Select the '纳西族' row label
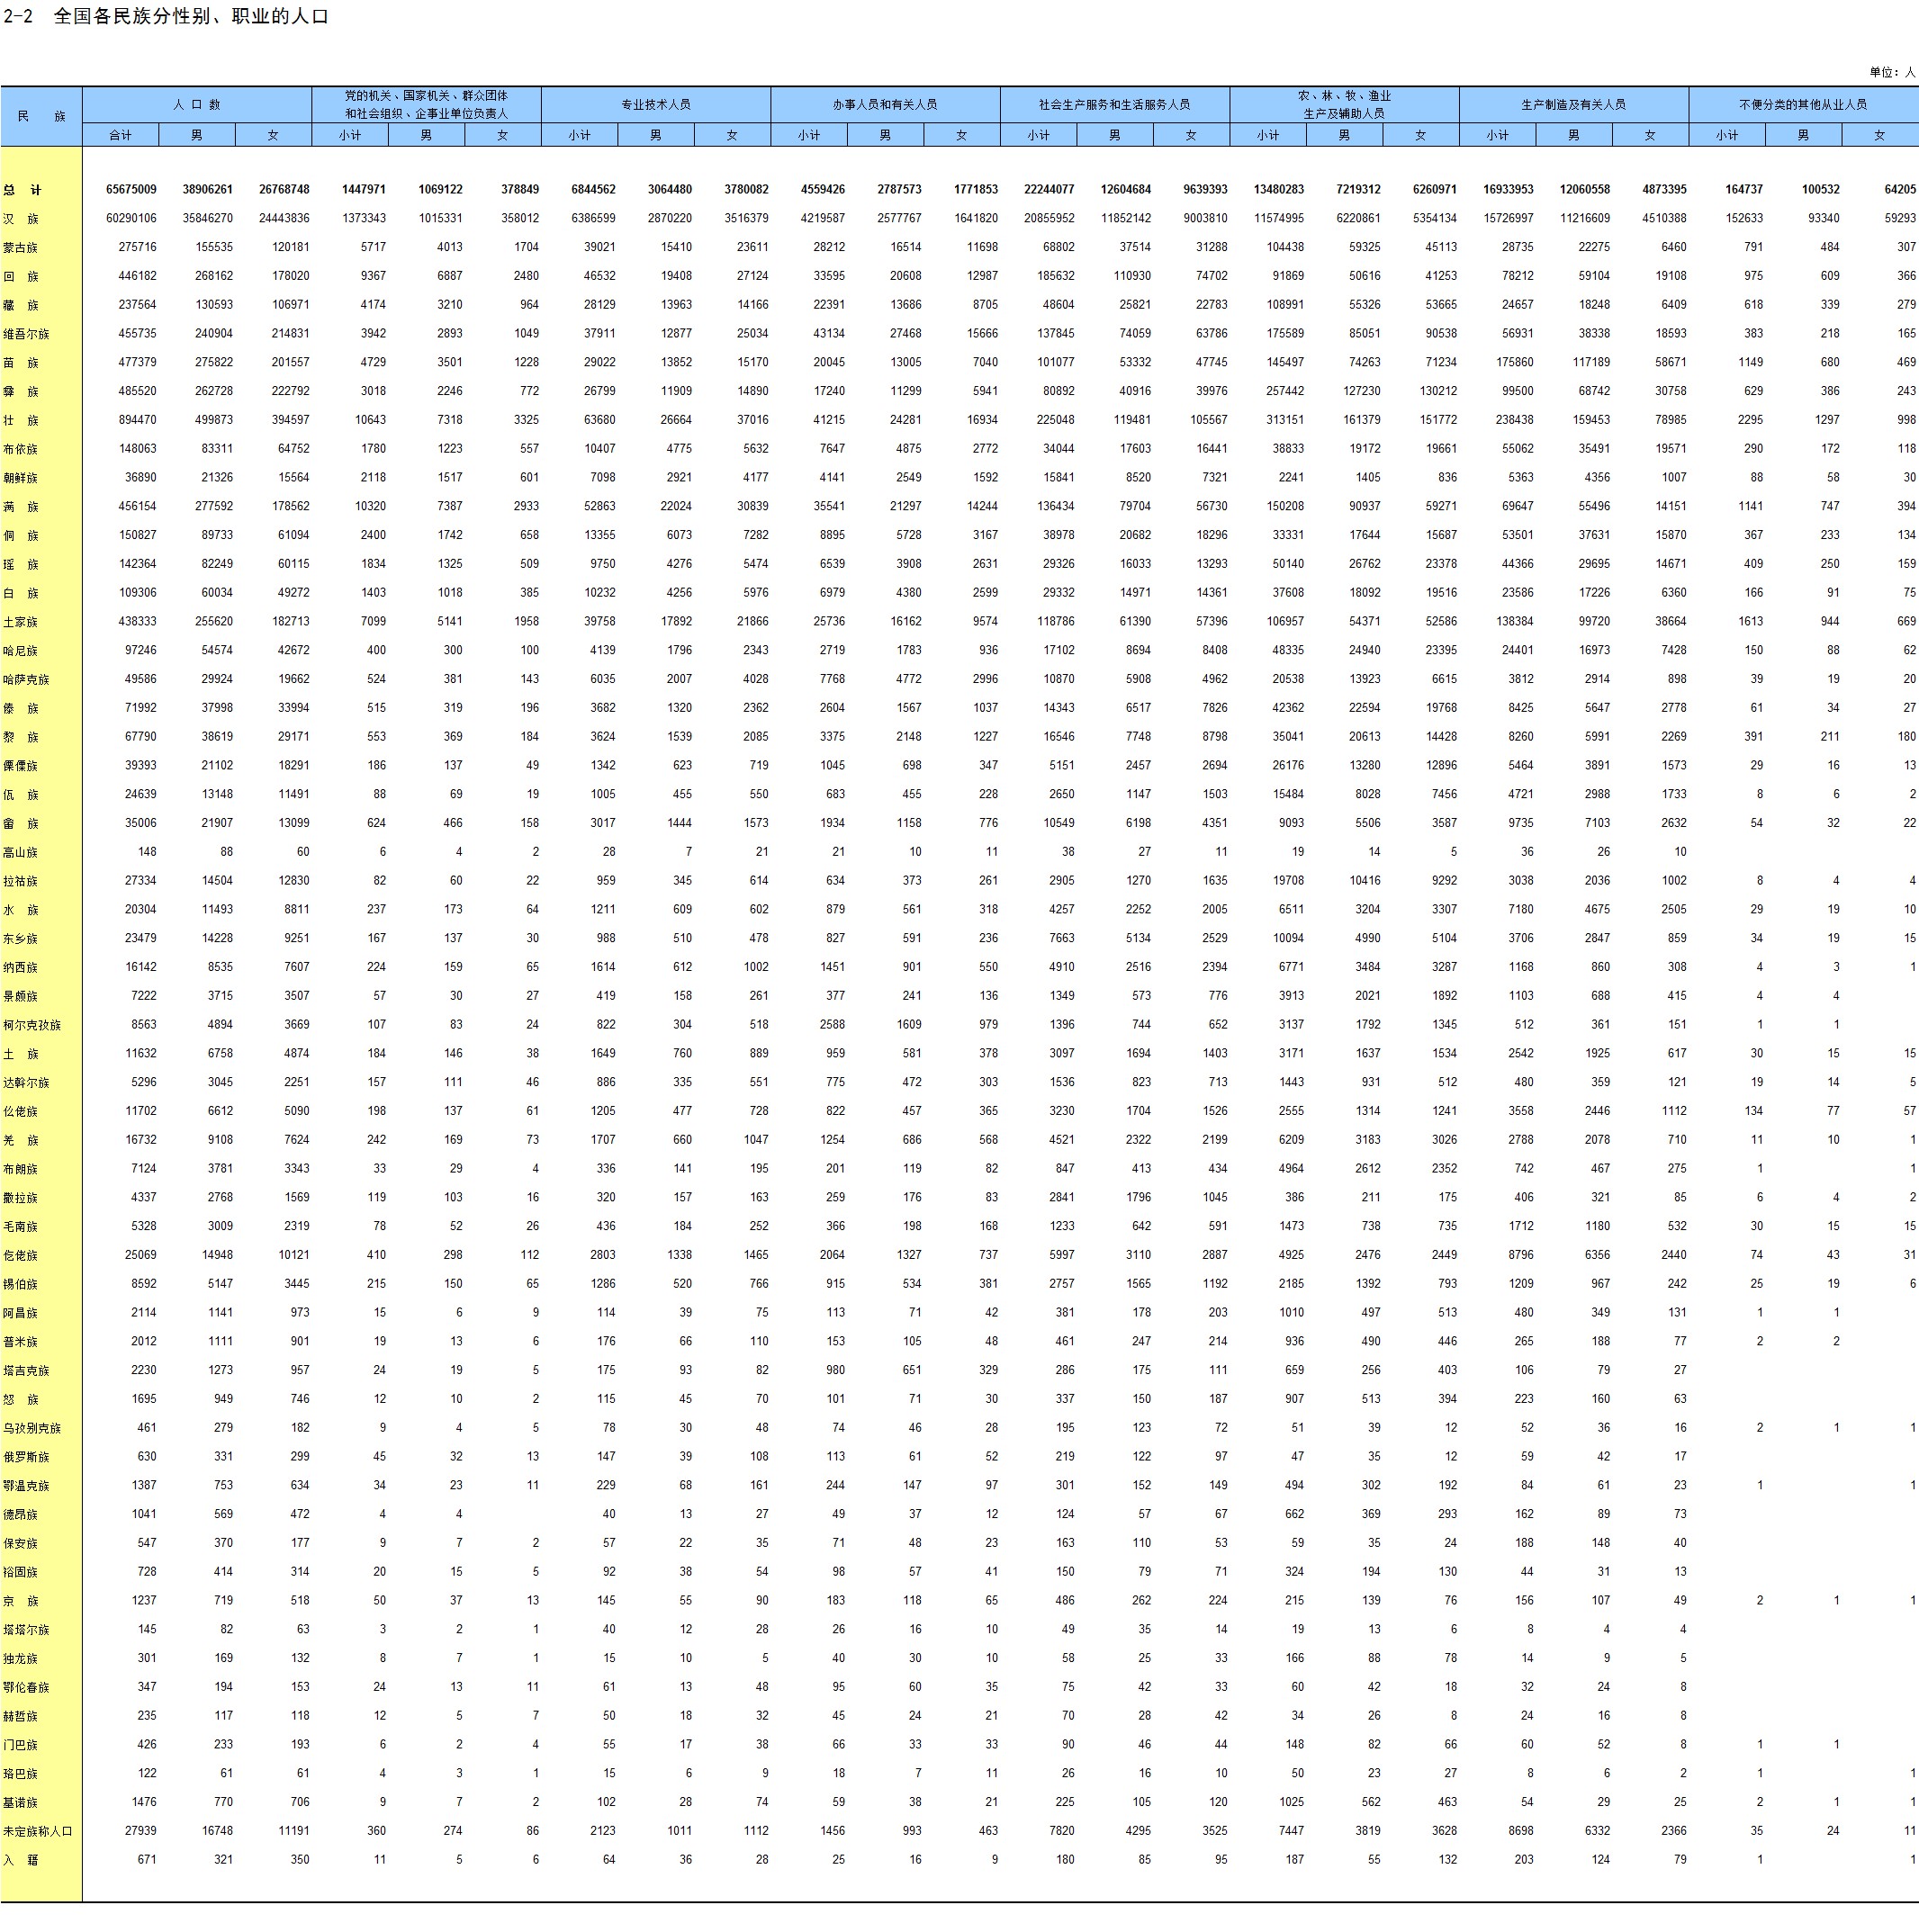Image resolution: width=1919 pixels, height=1932 pixels. pyautogui.click(x=21, y=968)
